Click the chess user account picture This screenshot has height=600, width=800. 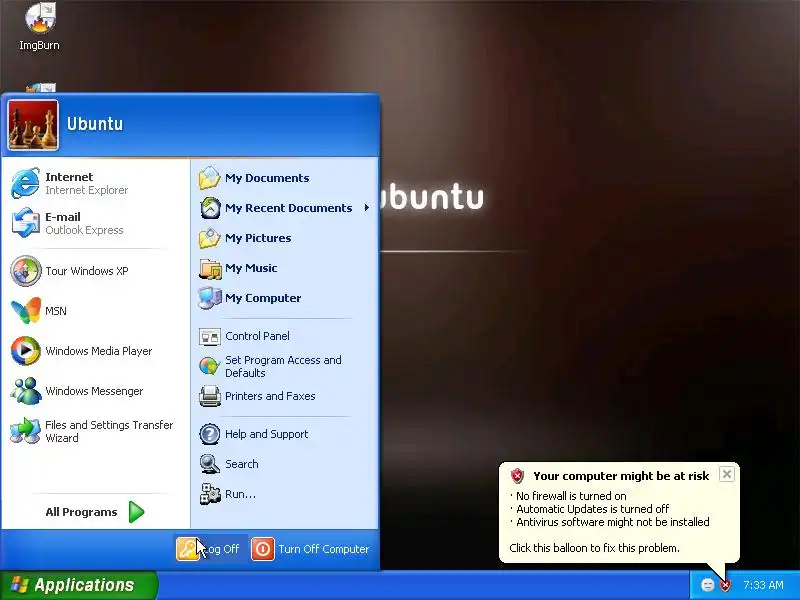click(x=33, y=125)
